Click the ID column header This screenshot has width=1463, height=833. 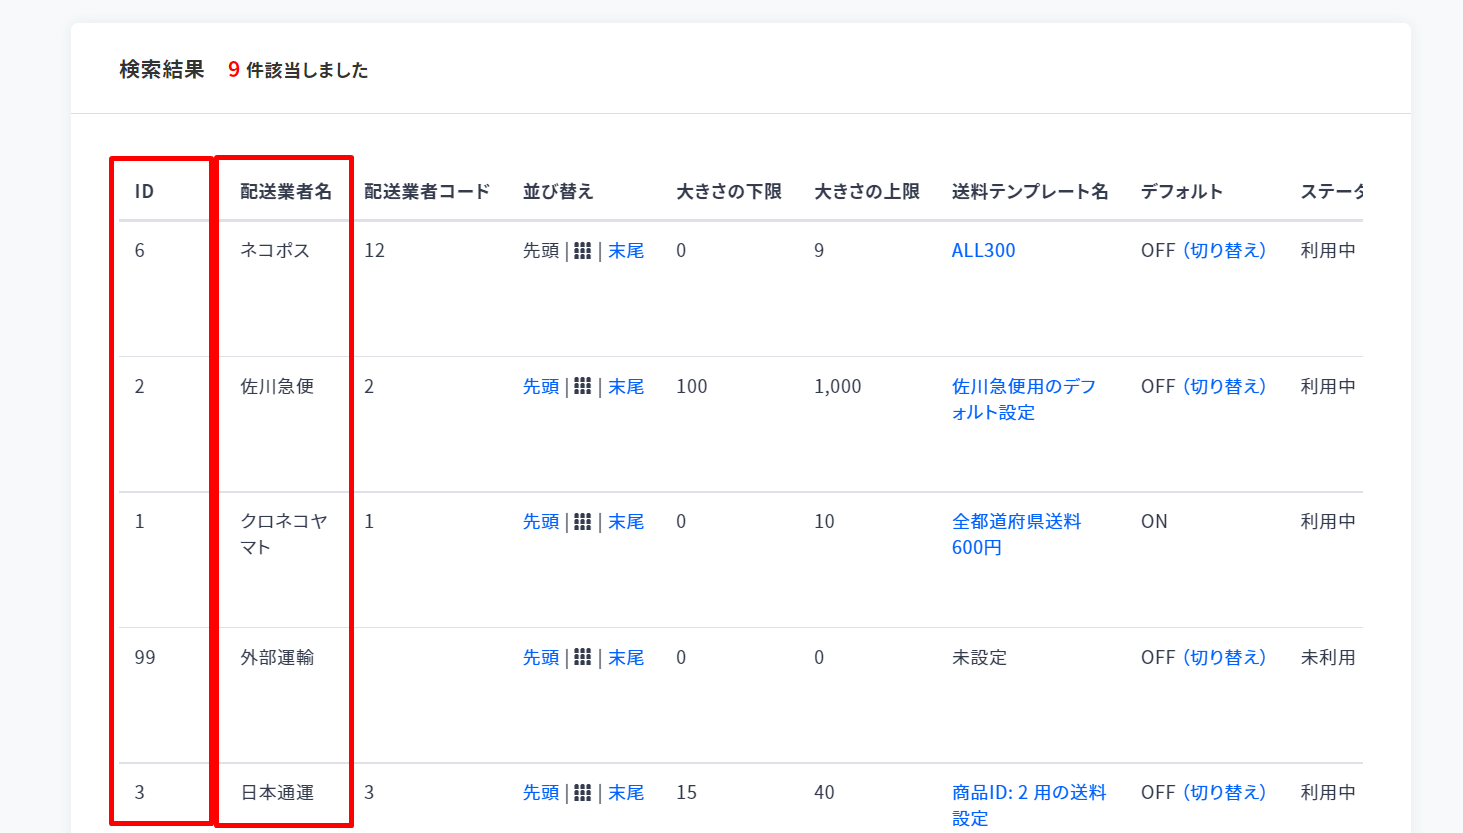pos(144,191)
